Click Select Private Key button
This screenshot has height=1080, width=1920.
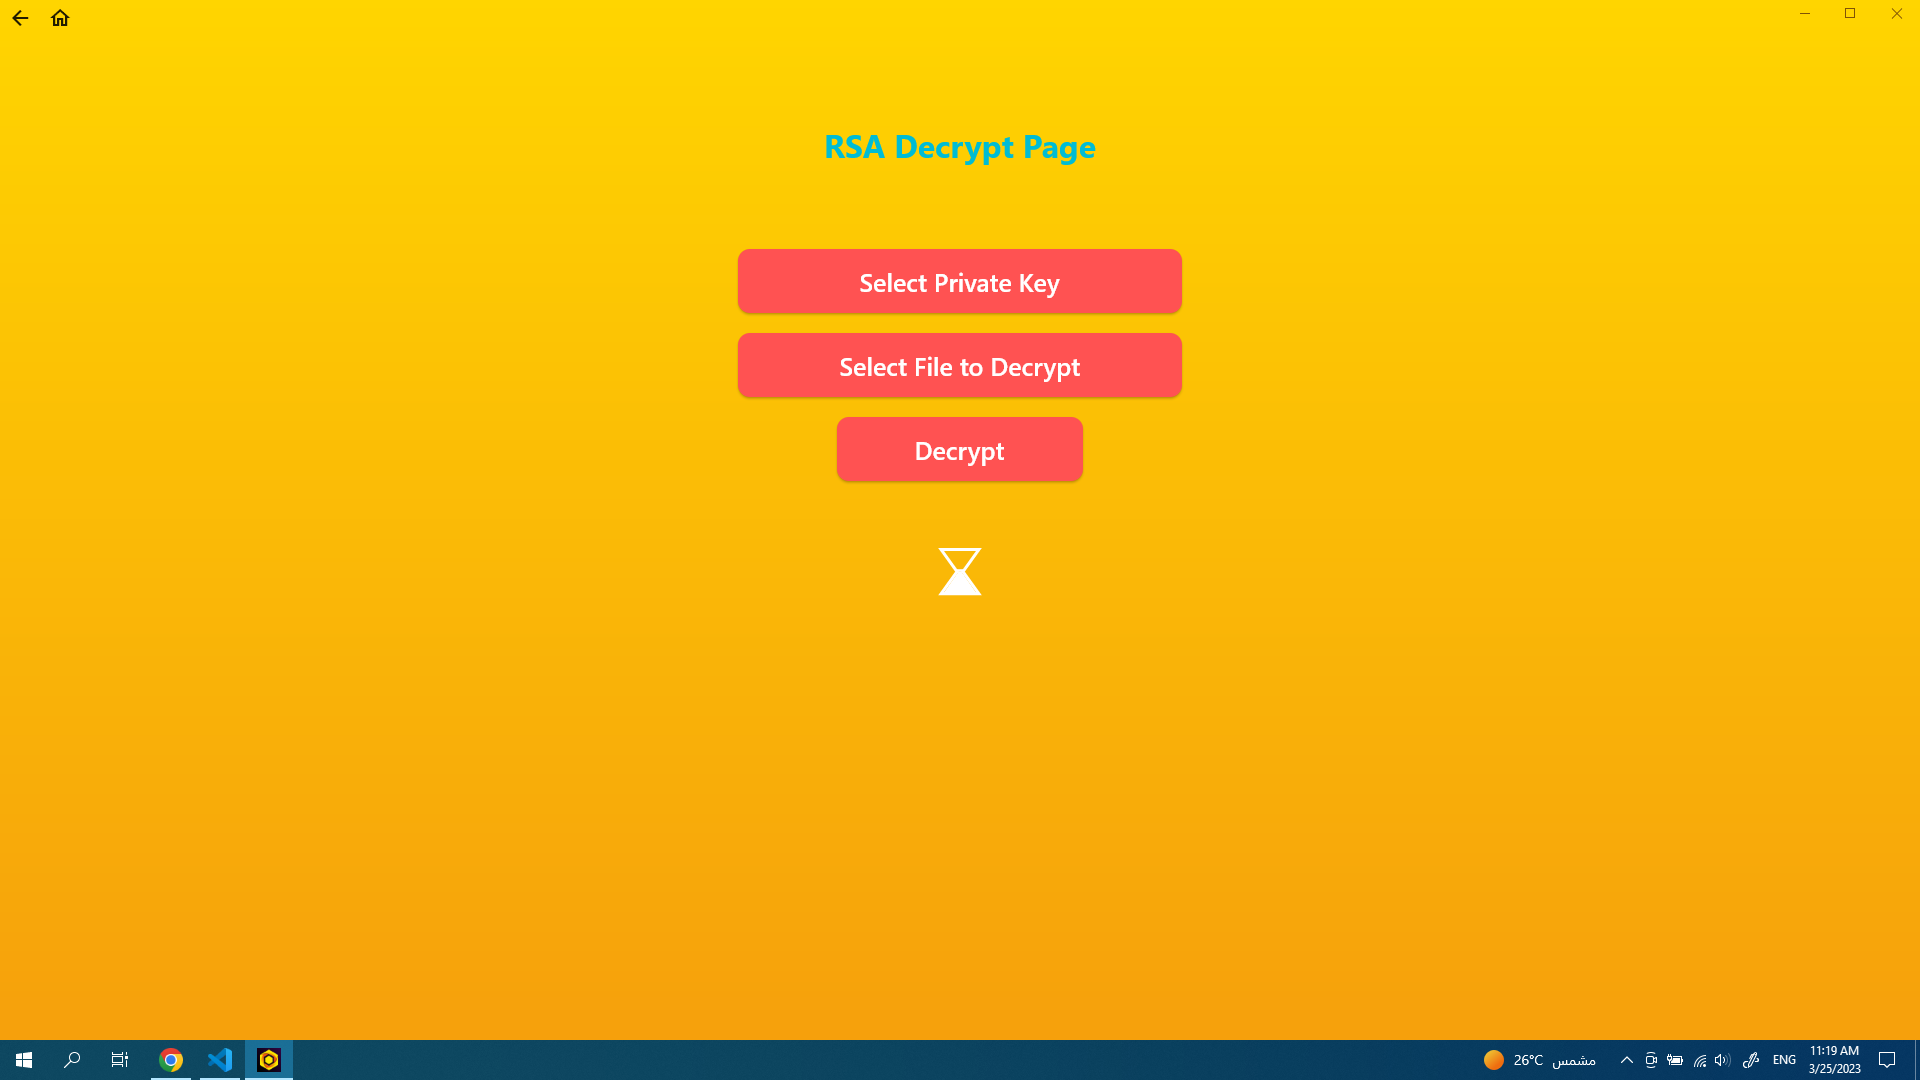click(x=960, y=281)
